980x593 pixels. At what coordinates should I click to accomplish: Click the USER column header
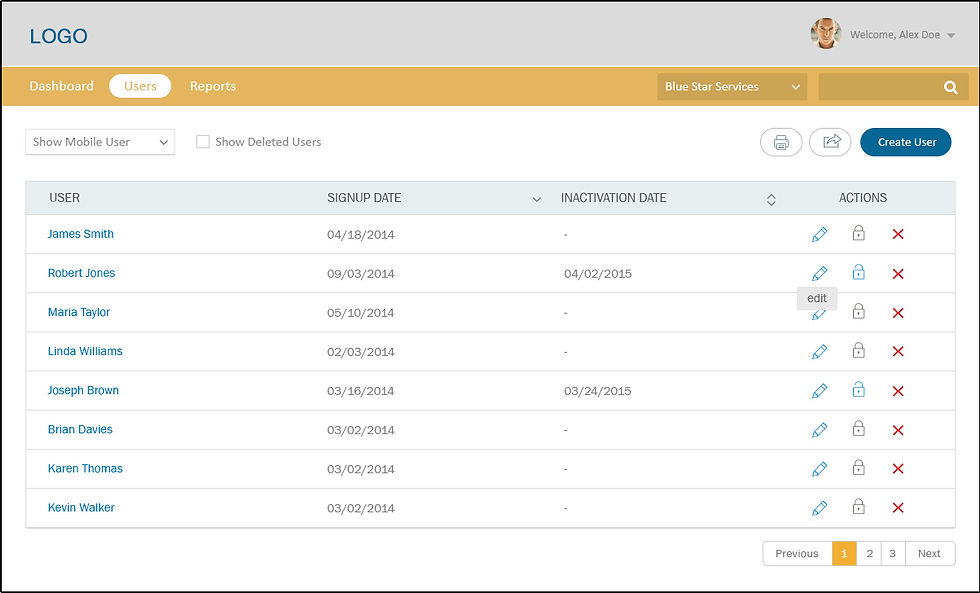pos(64,198)
